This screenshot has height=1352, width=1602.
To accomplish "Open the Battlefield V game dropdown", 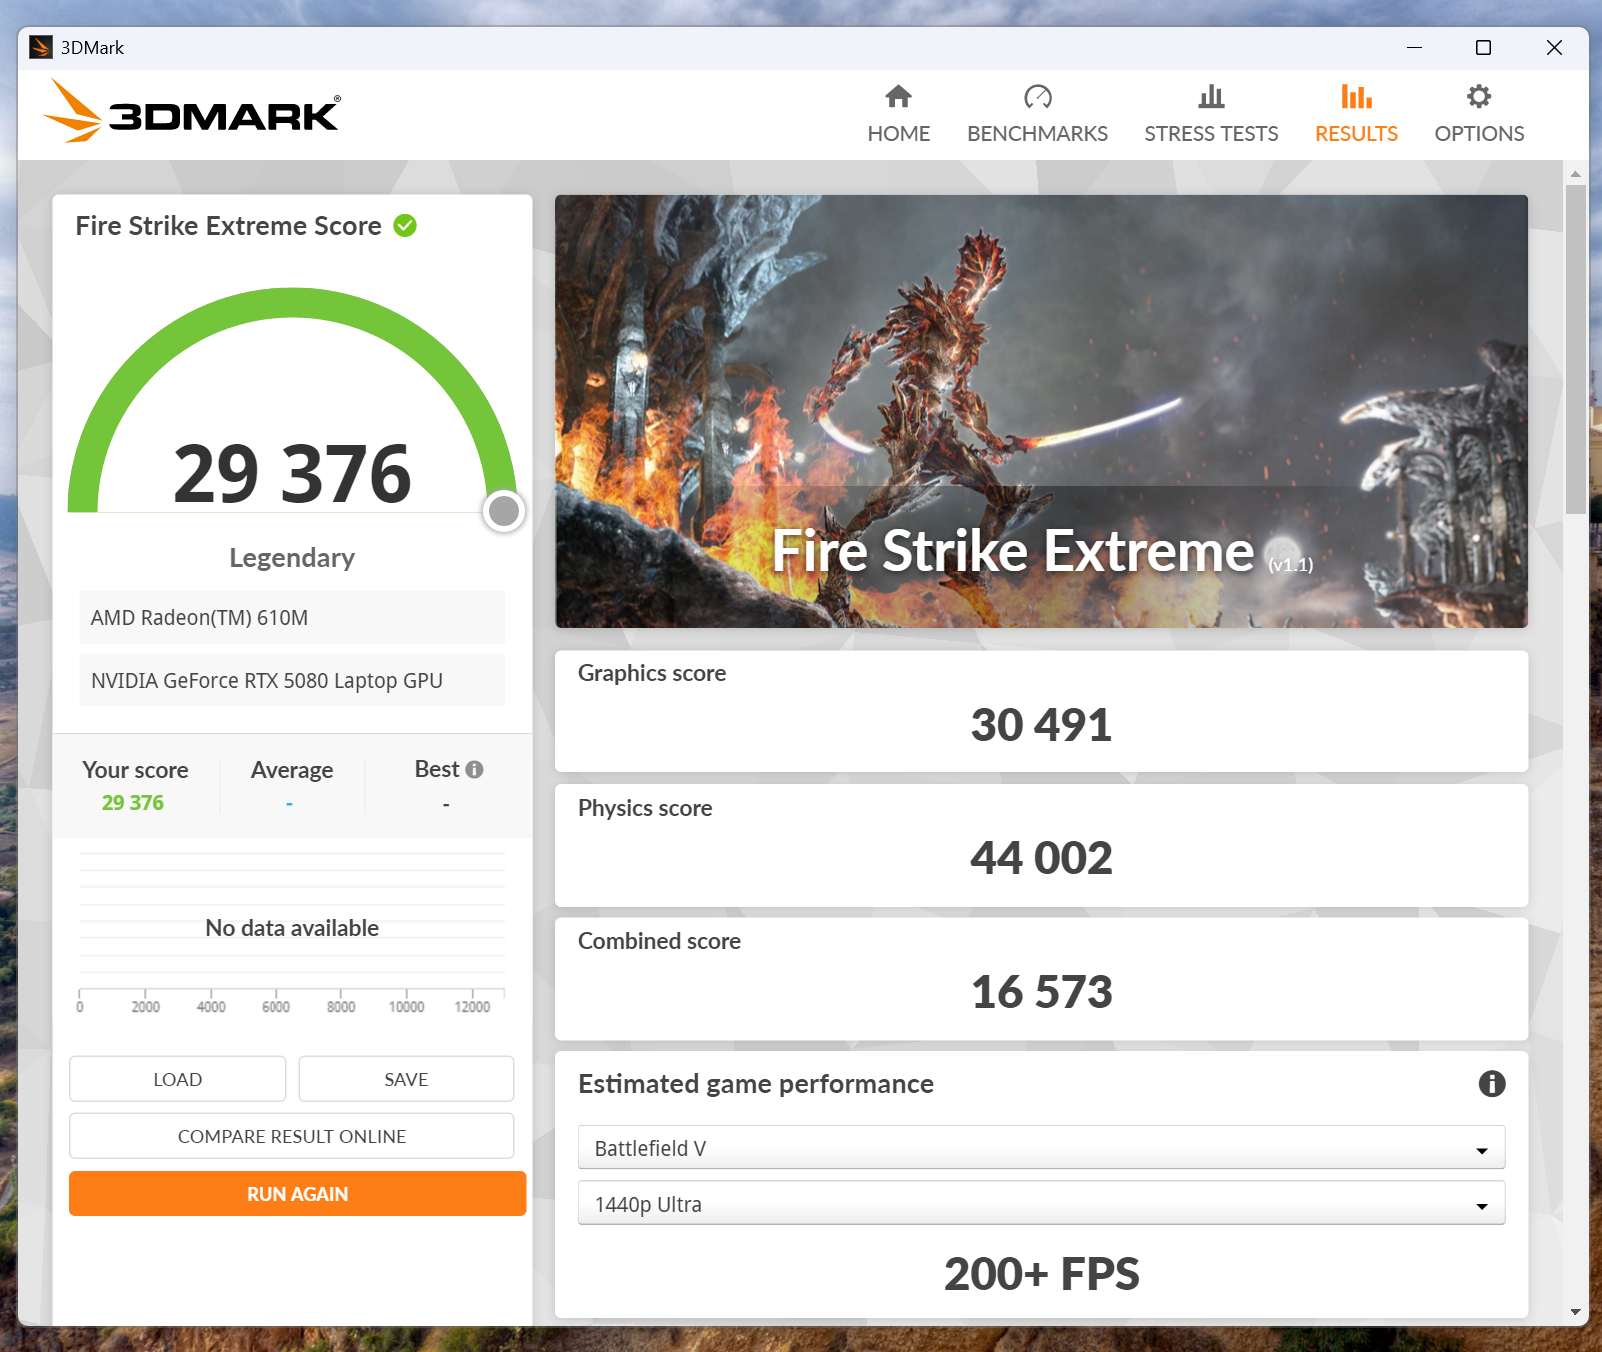I will point(1040,1148).
